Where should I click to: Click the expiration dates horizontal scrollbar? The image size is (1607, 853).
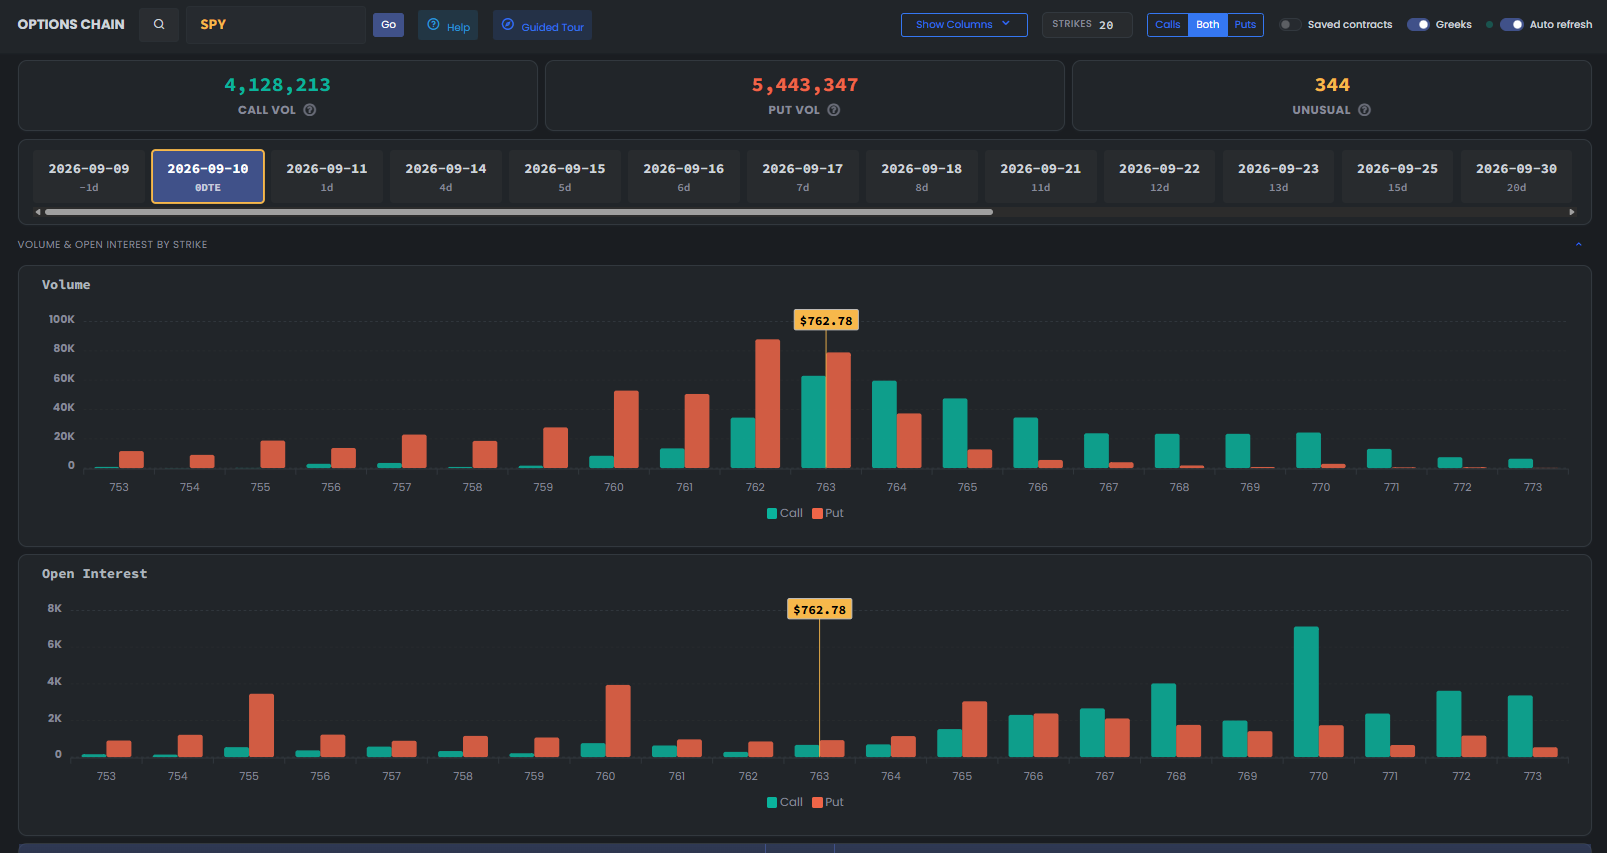(519, 212)
